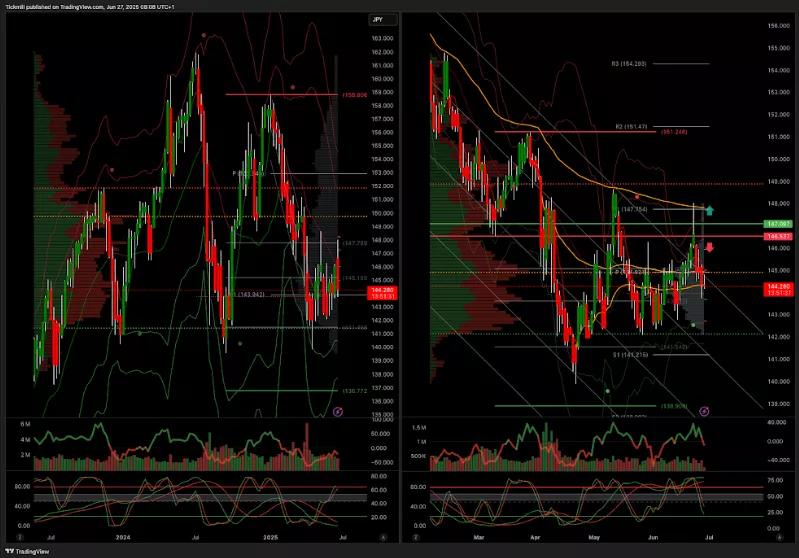Click the '2024' label on left time axis

123,536
